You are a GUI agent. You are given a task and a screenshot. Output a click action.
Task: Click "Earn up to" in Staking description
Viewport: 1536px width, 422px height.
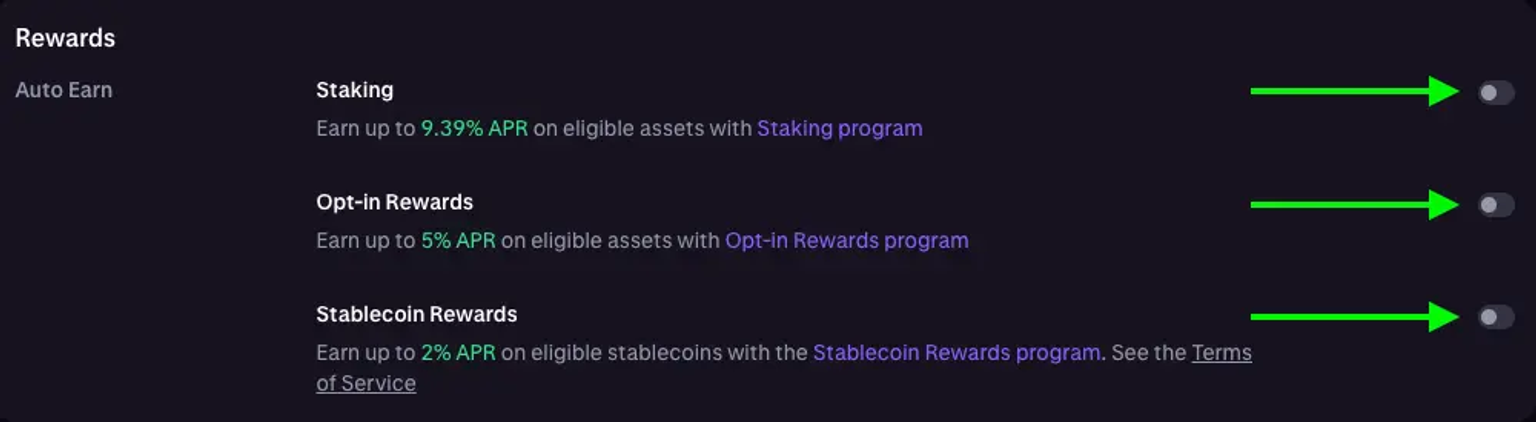[x=365, y=128]
